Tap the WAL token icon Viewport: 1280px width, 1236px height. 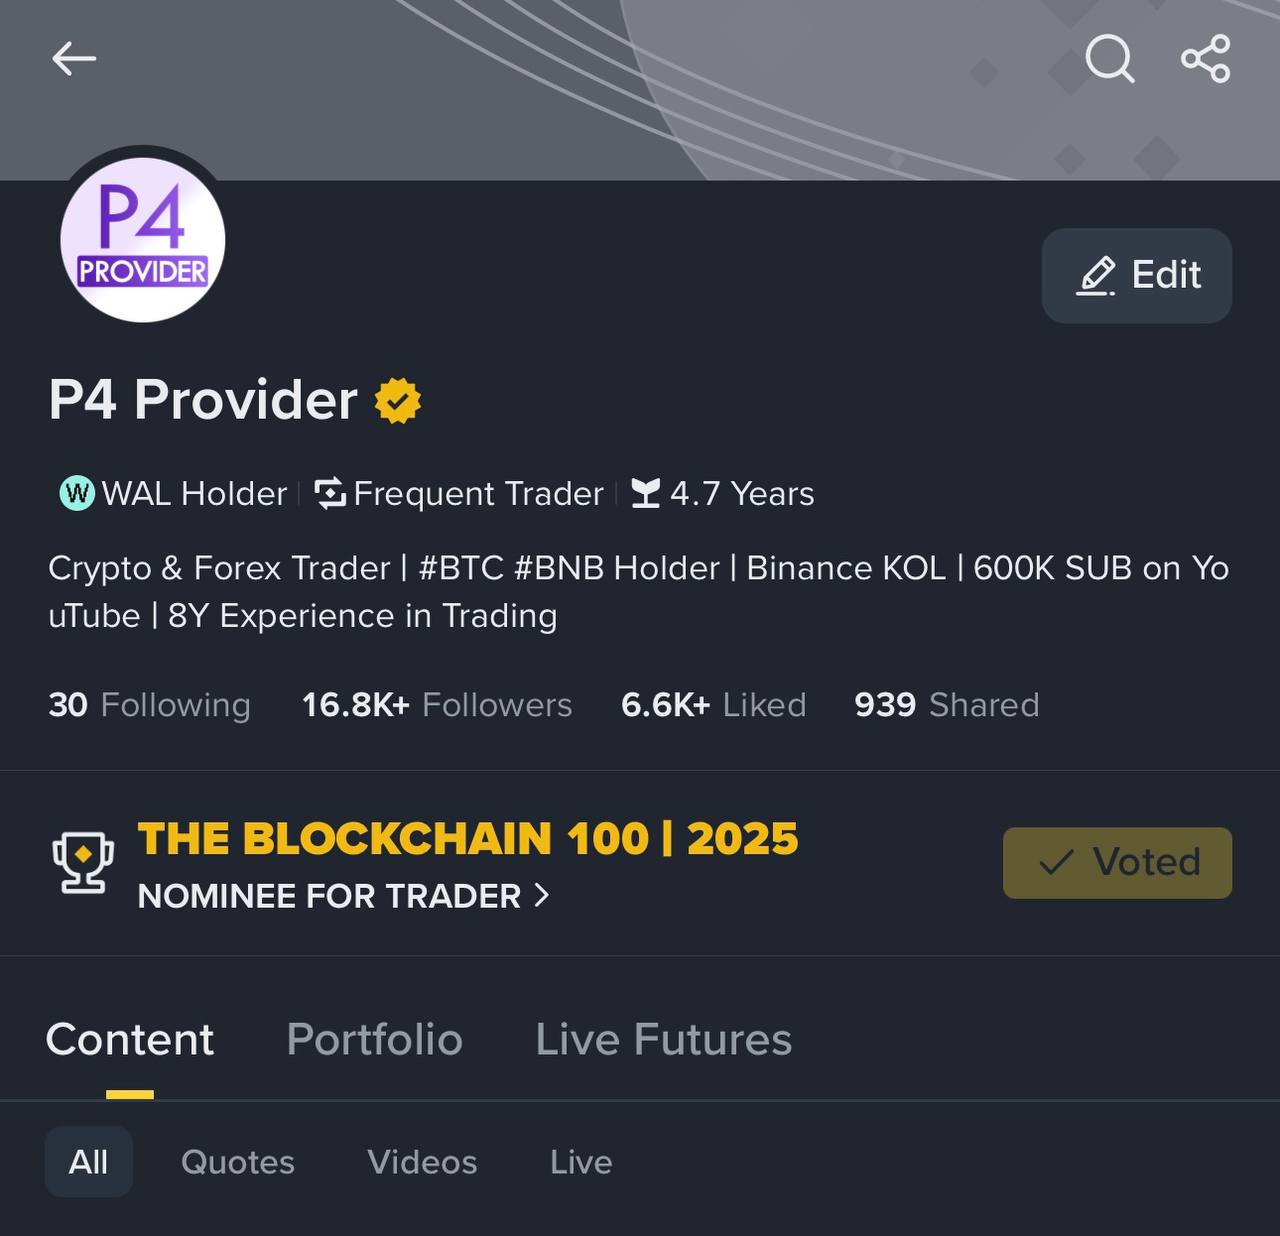(x=77, y=493)
